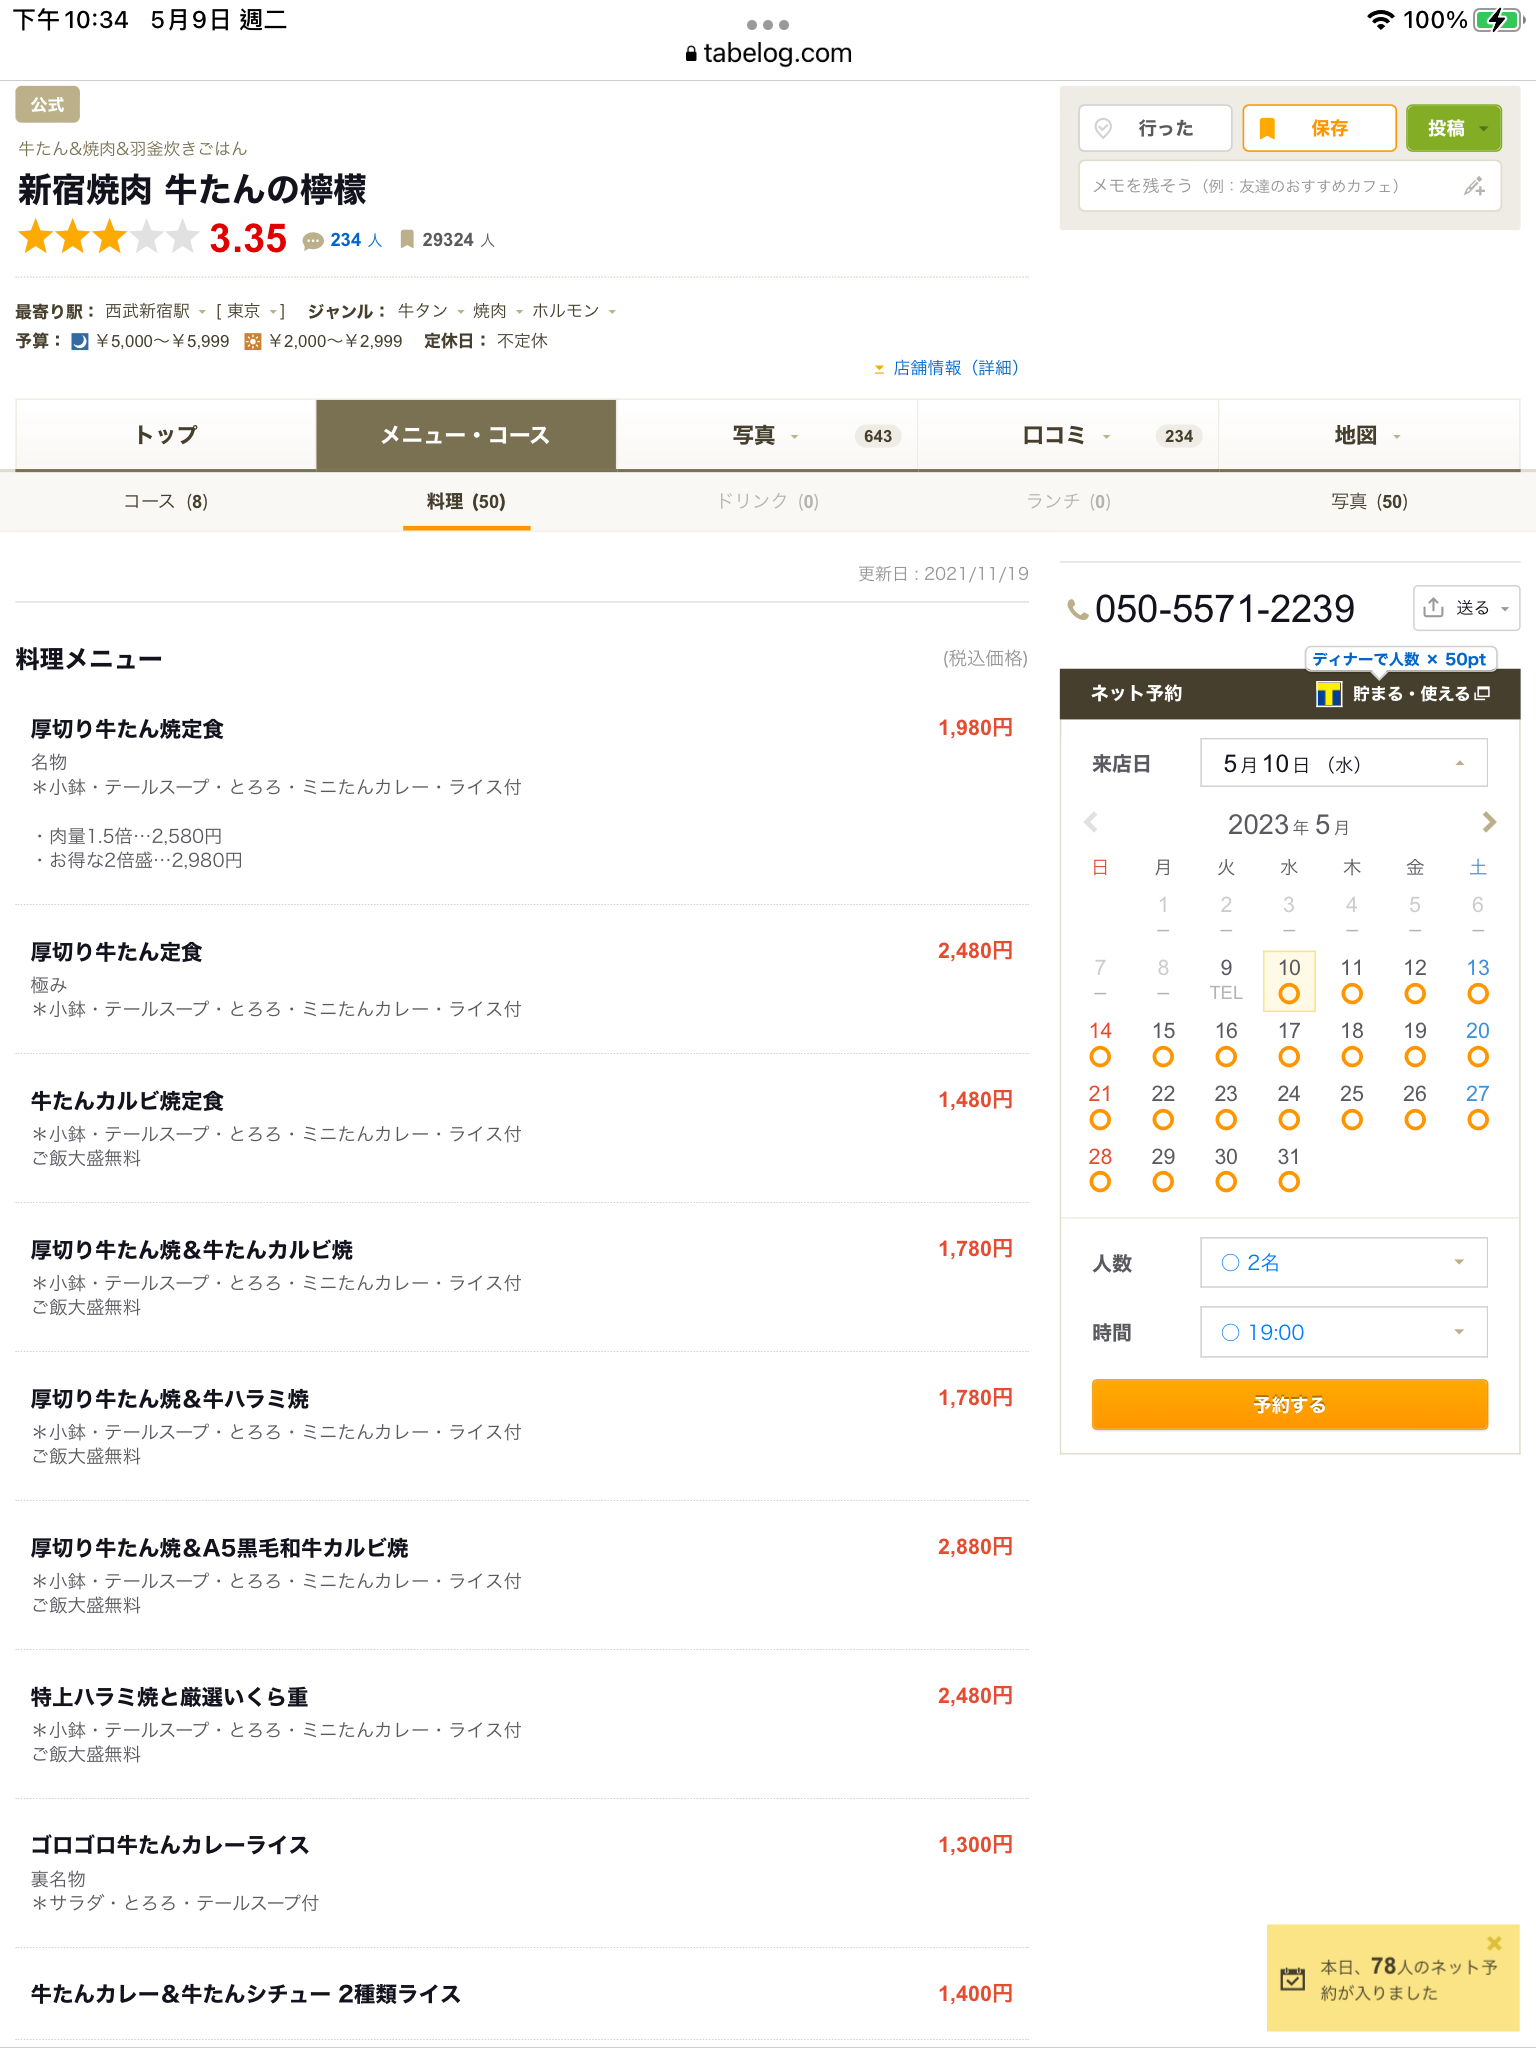Switch to コース (8) sub-tab

(166, 501)
